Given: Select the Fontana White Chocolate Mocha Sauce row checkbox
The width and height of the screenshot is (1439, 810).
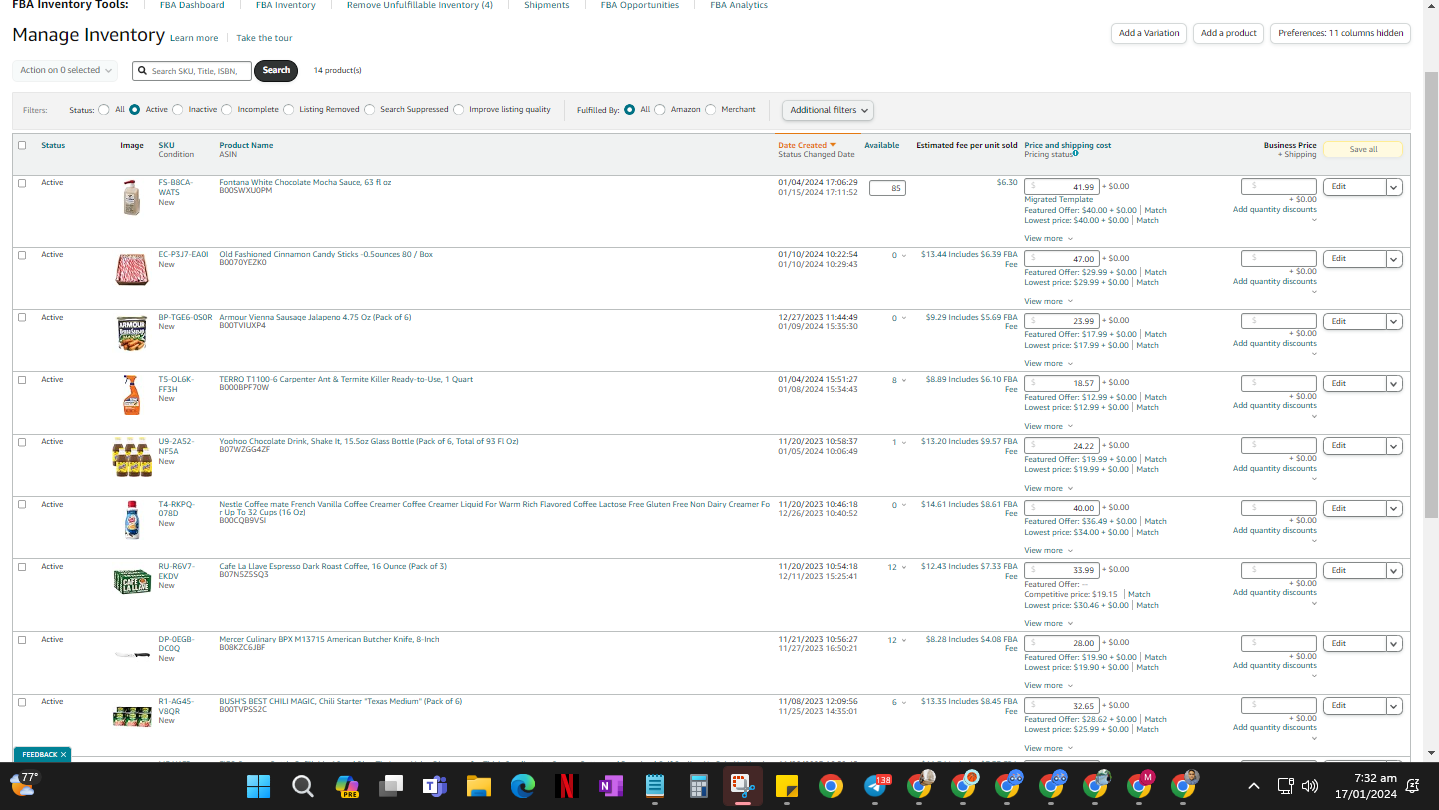Looking at the screenshot, I should click(x=22, y=183).
